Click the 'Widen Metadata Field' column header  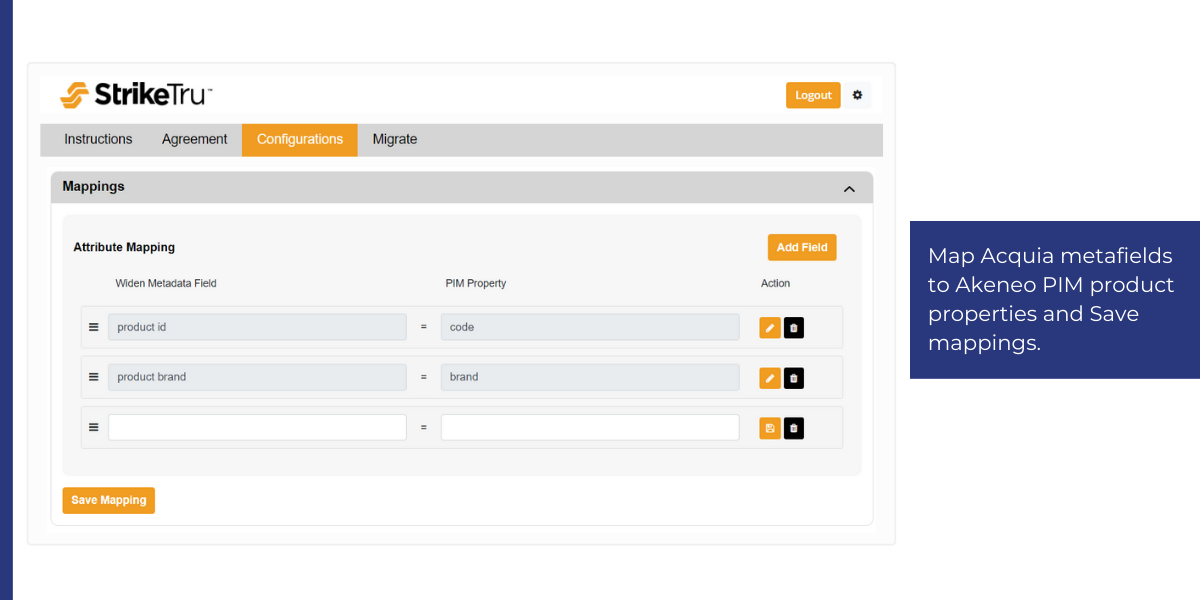click(166, 283)
